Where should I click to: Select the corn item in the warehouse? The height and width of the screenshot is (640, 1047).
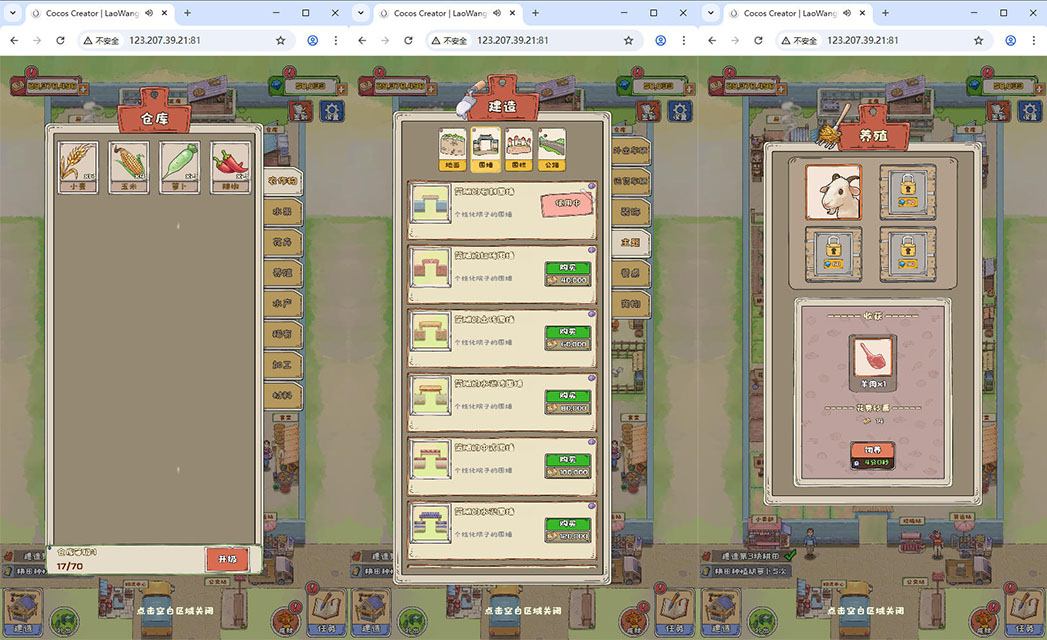tap(129, 166)
